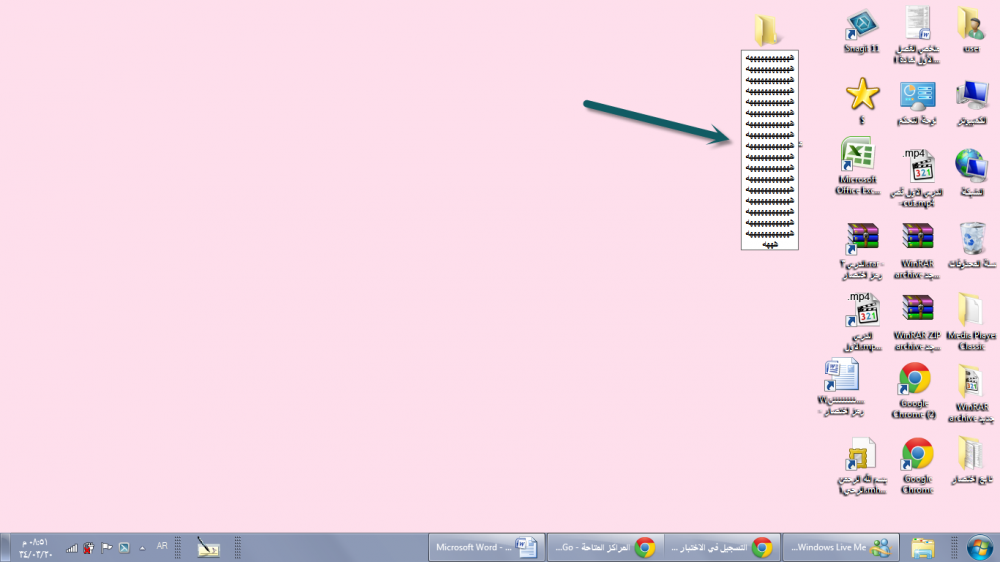Image resolution: width=1000 pixels, height=562 pixels.
Task: Select the folder with long repeated name
Action: (x=768, y=31)
